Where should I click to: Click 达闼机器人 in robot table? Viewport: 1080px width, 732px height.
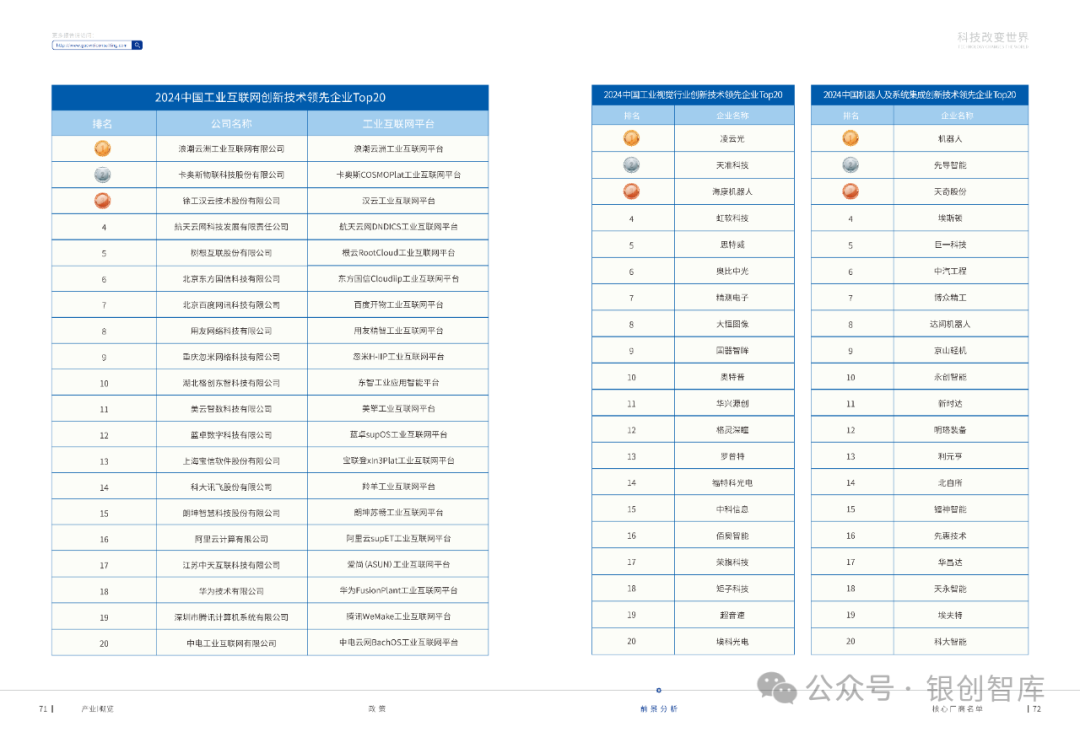tap(950, 324)
